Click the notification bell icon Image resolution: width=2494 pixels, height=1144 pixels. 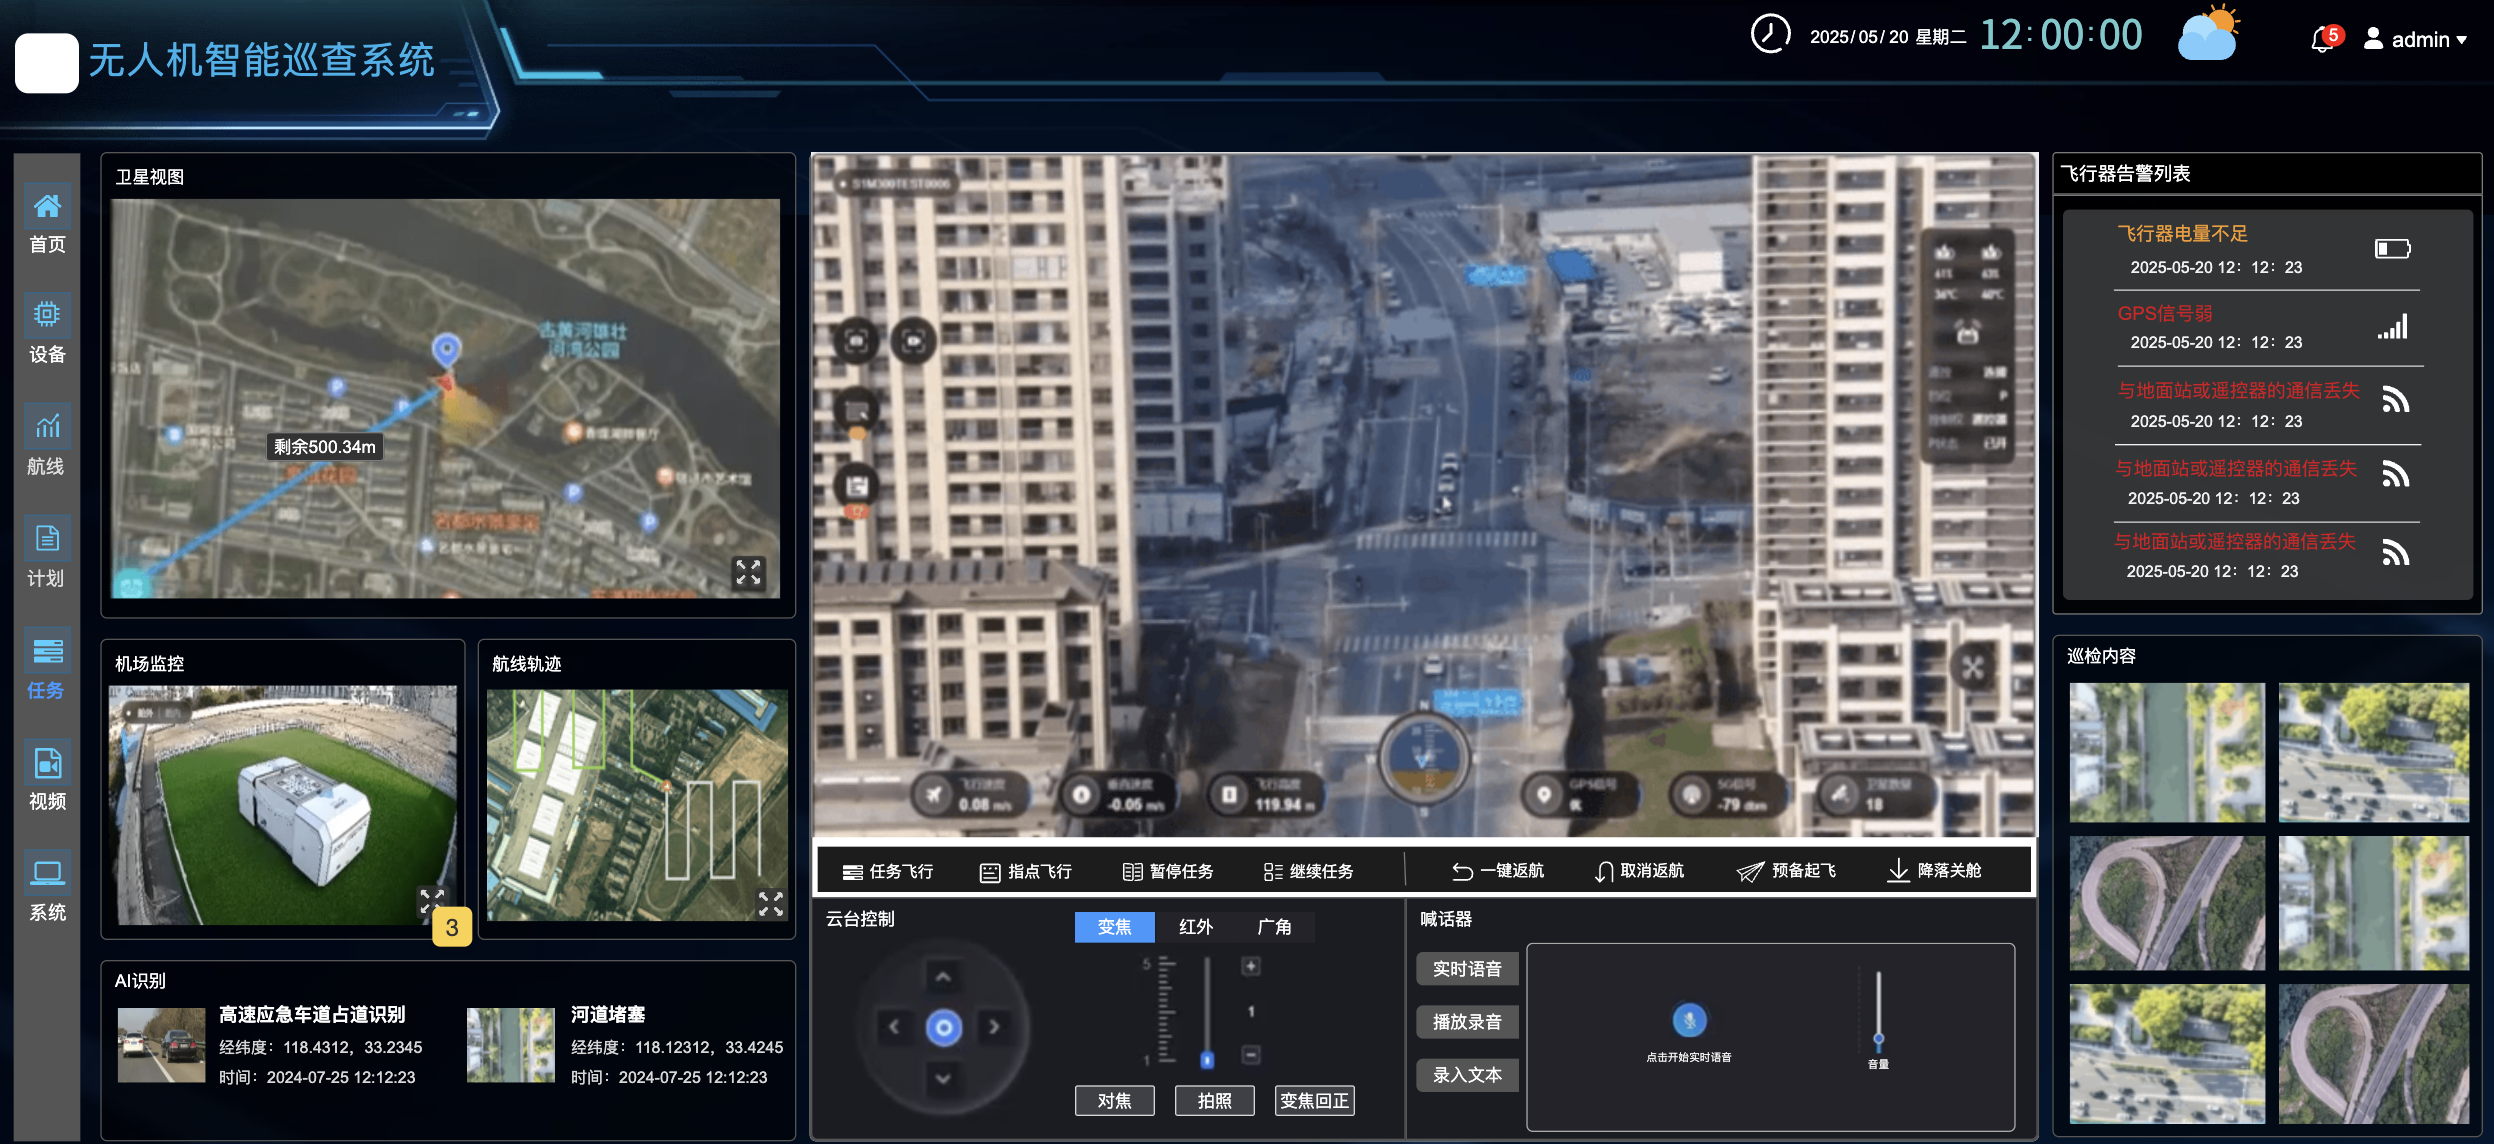tap(2321, 41)
